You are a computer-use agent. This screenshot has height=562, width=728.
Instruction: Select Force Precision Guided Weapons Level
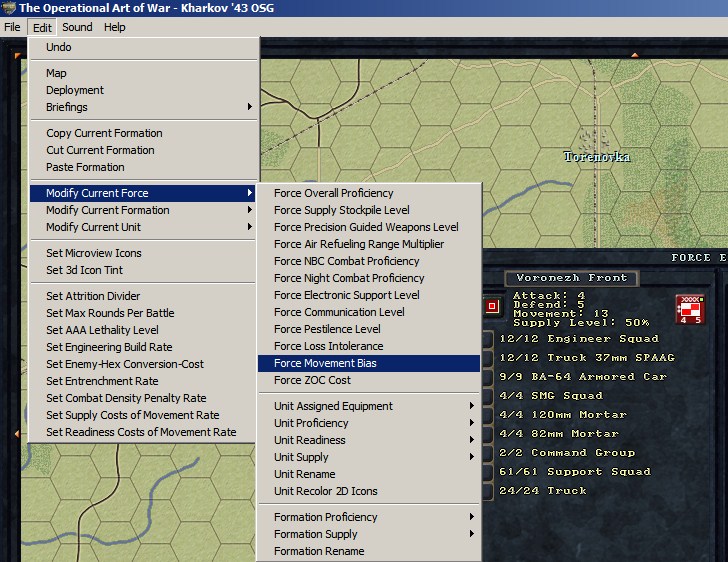[x=369, y=227]
